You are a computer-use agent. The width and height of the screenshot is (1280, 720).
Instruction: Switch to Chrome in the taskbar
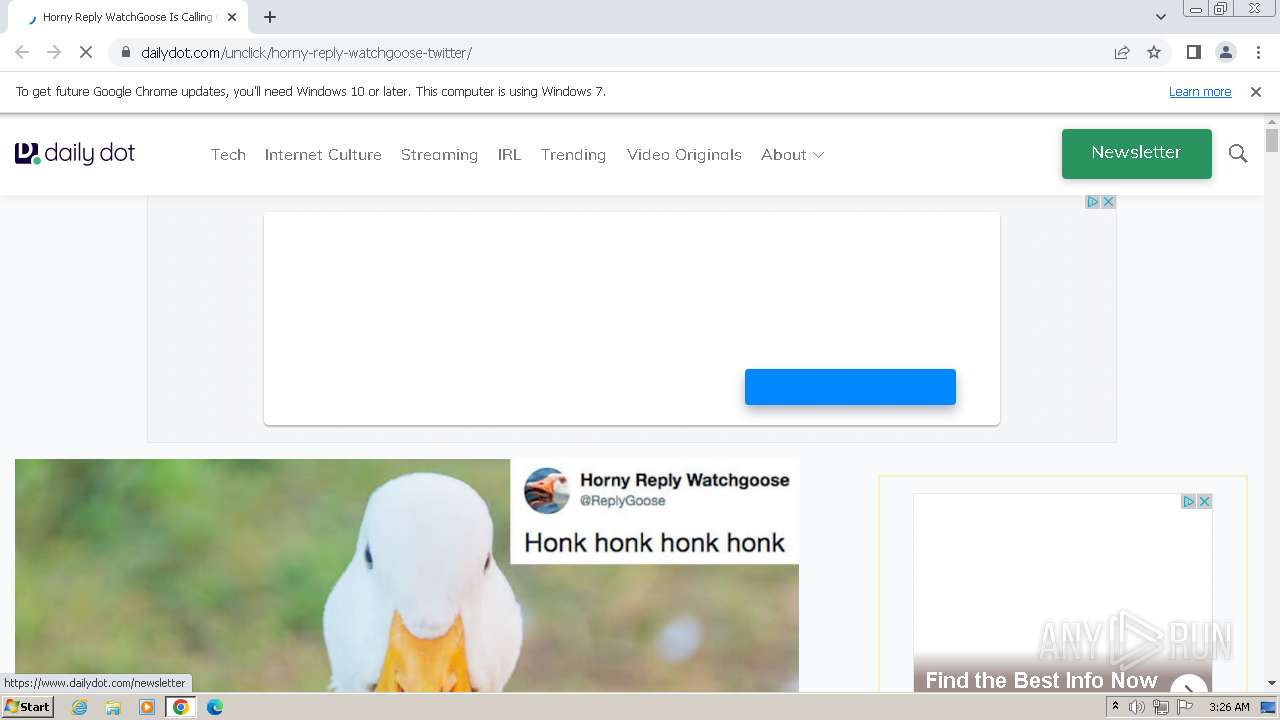[181, 707]
